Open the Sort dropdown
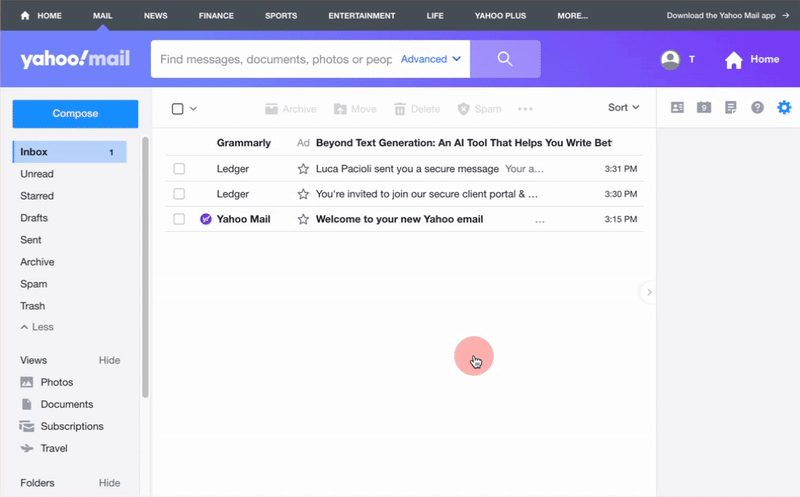Screen dimensions: 800x497 point(623,108)
